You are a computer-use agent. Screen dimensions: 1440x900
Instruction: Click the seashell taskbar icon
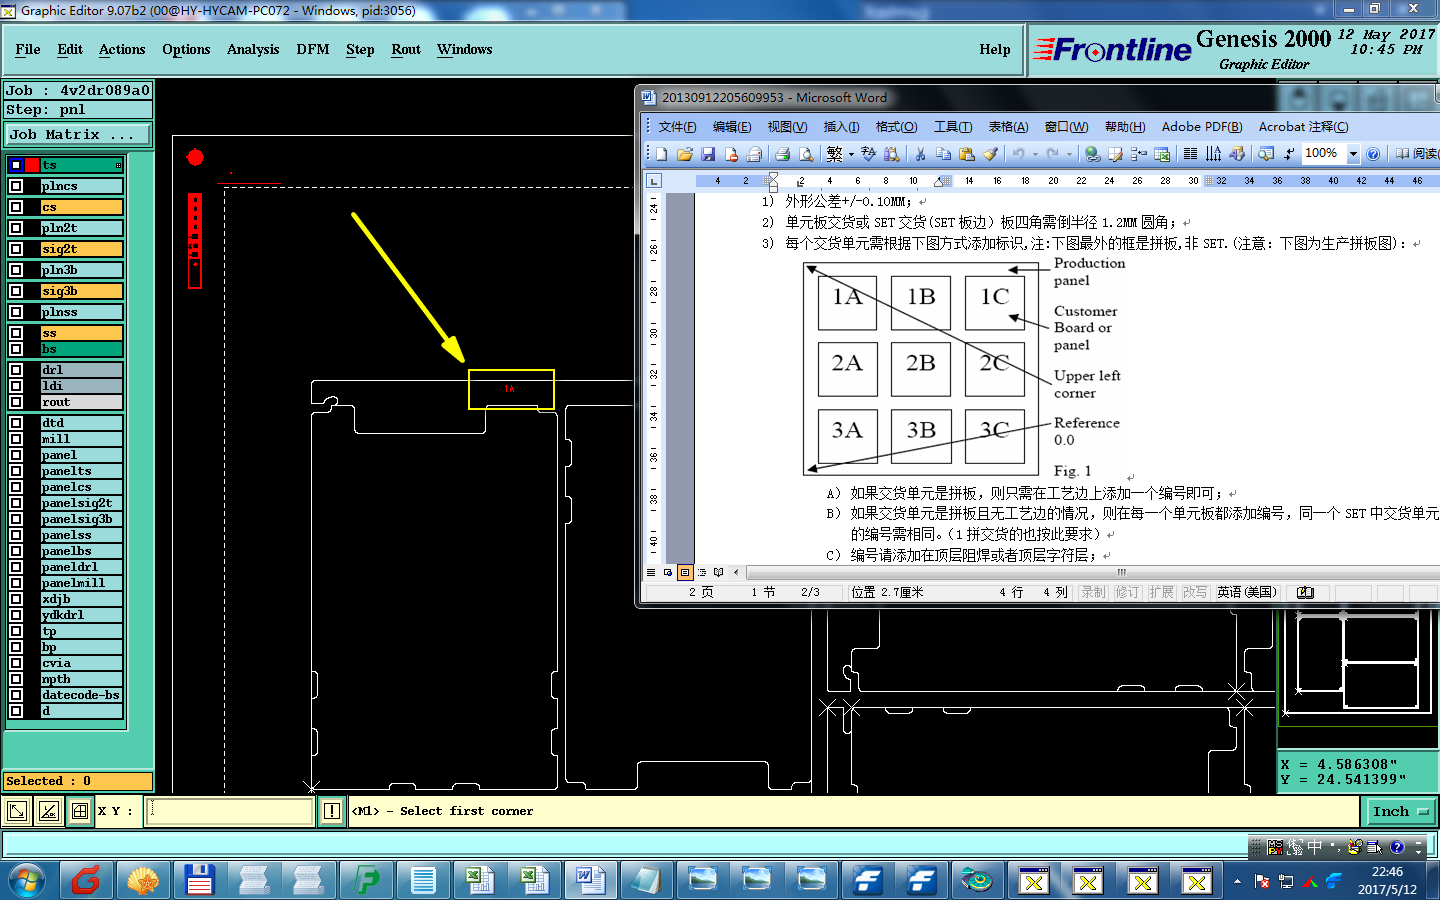[142, 880]
